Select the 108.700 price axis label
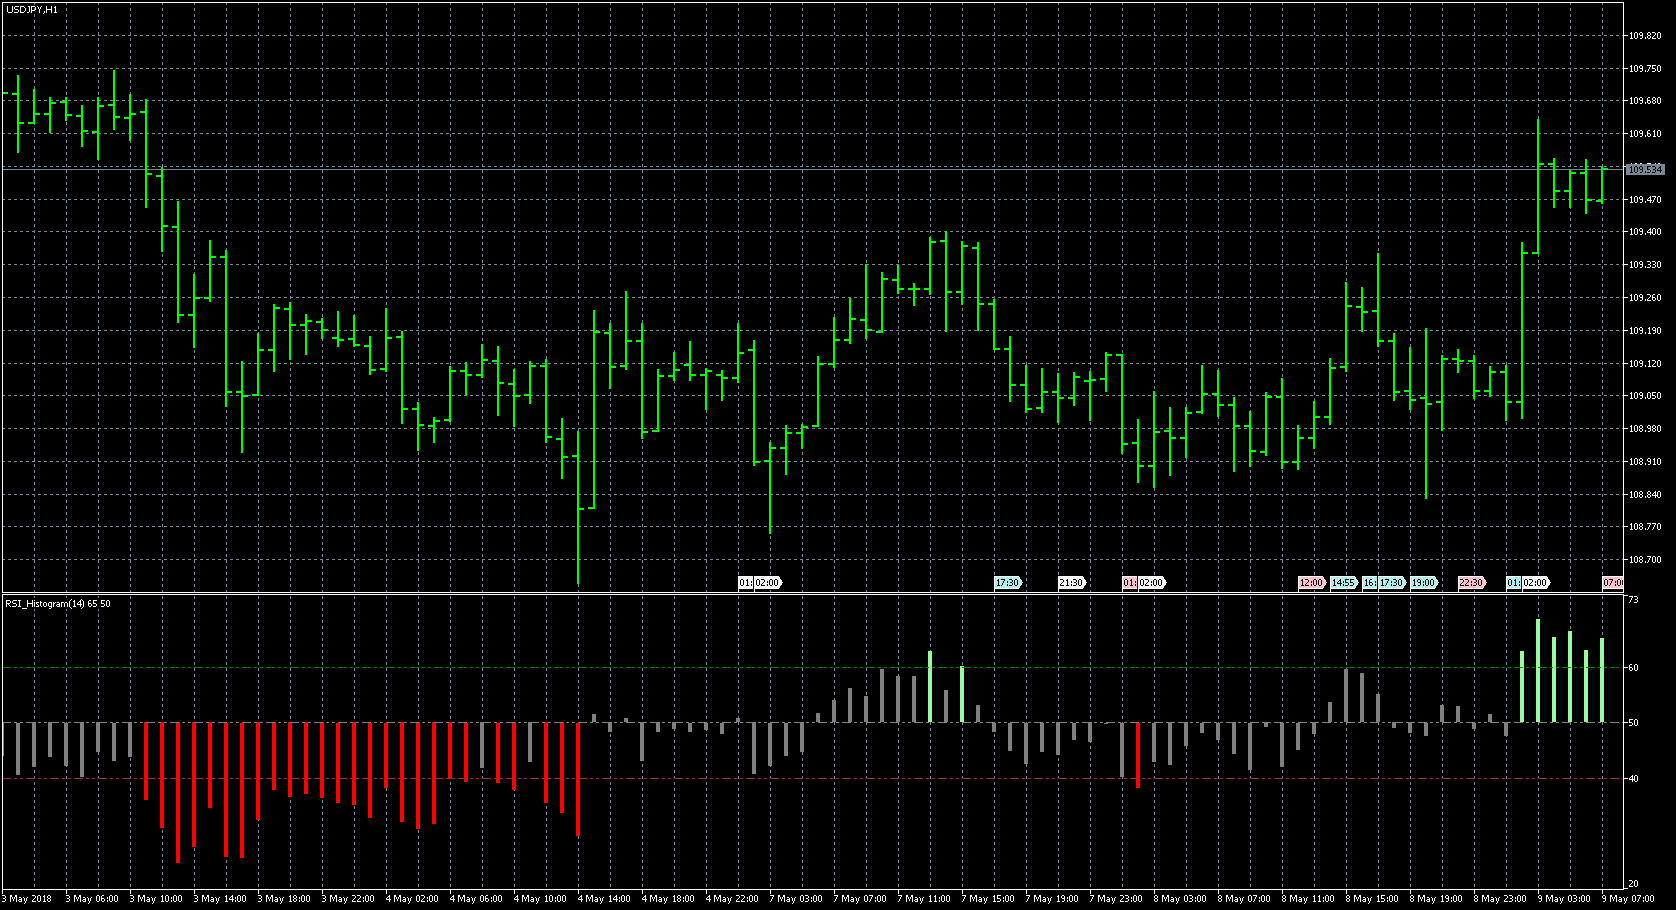Viewport: 1676px width, 910px height. pyautogui.click(x=1645, y=560)
